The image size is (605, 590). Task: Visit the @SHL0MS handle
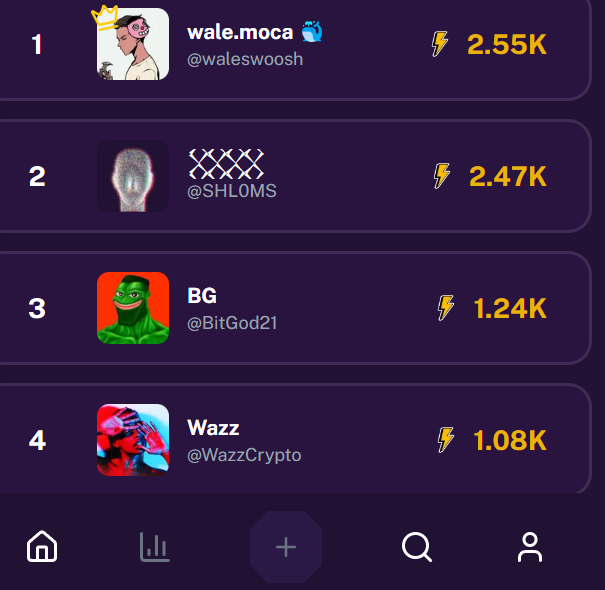click(x=232, y=191)
